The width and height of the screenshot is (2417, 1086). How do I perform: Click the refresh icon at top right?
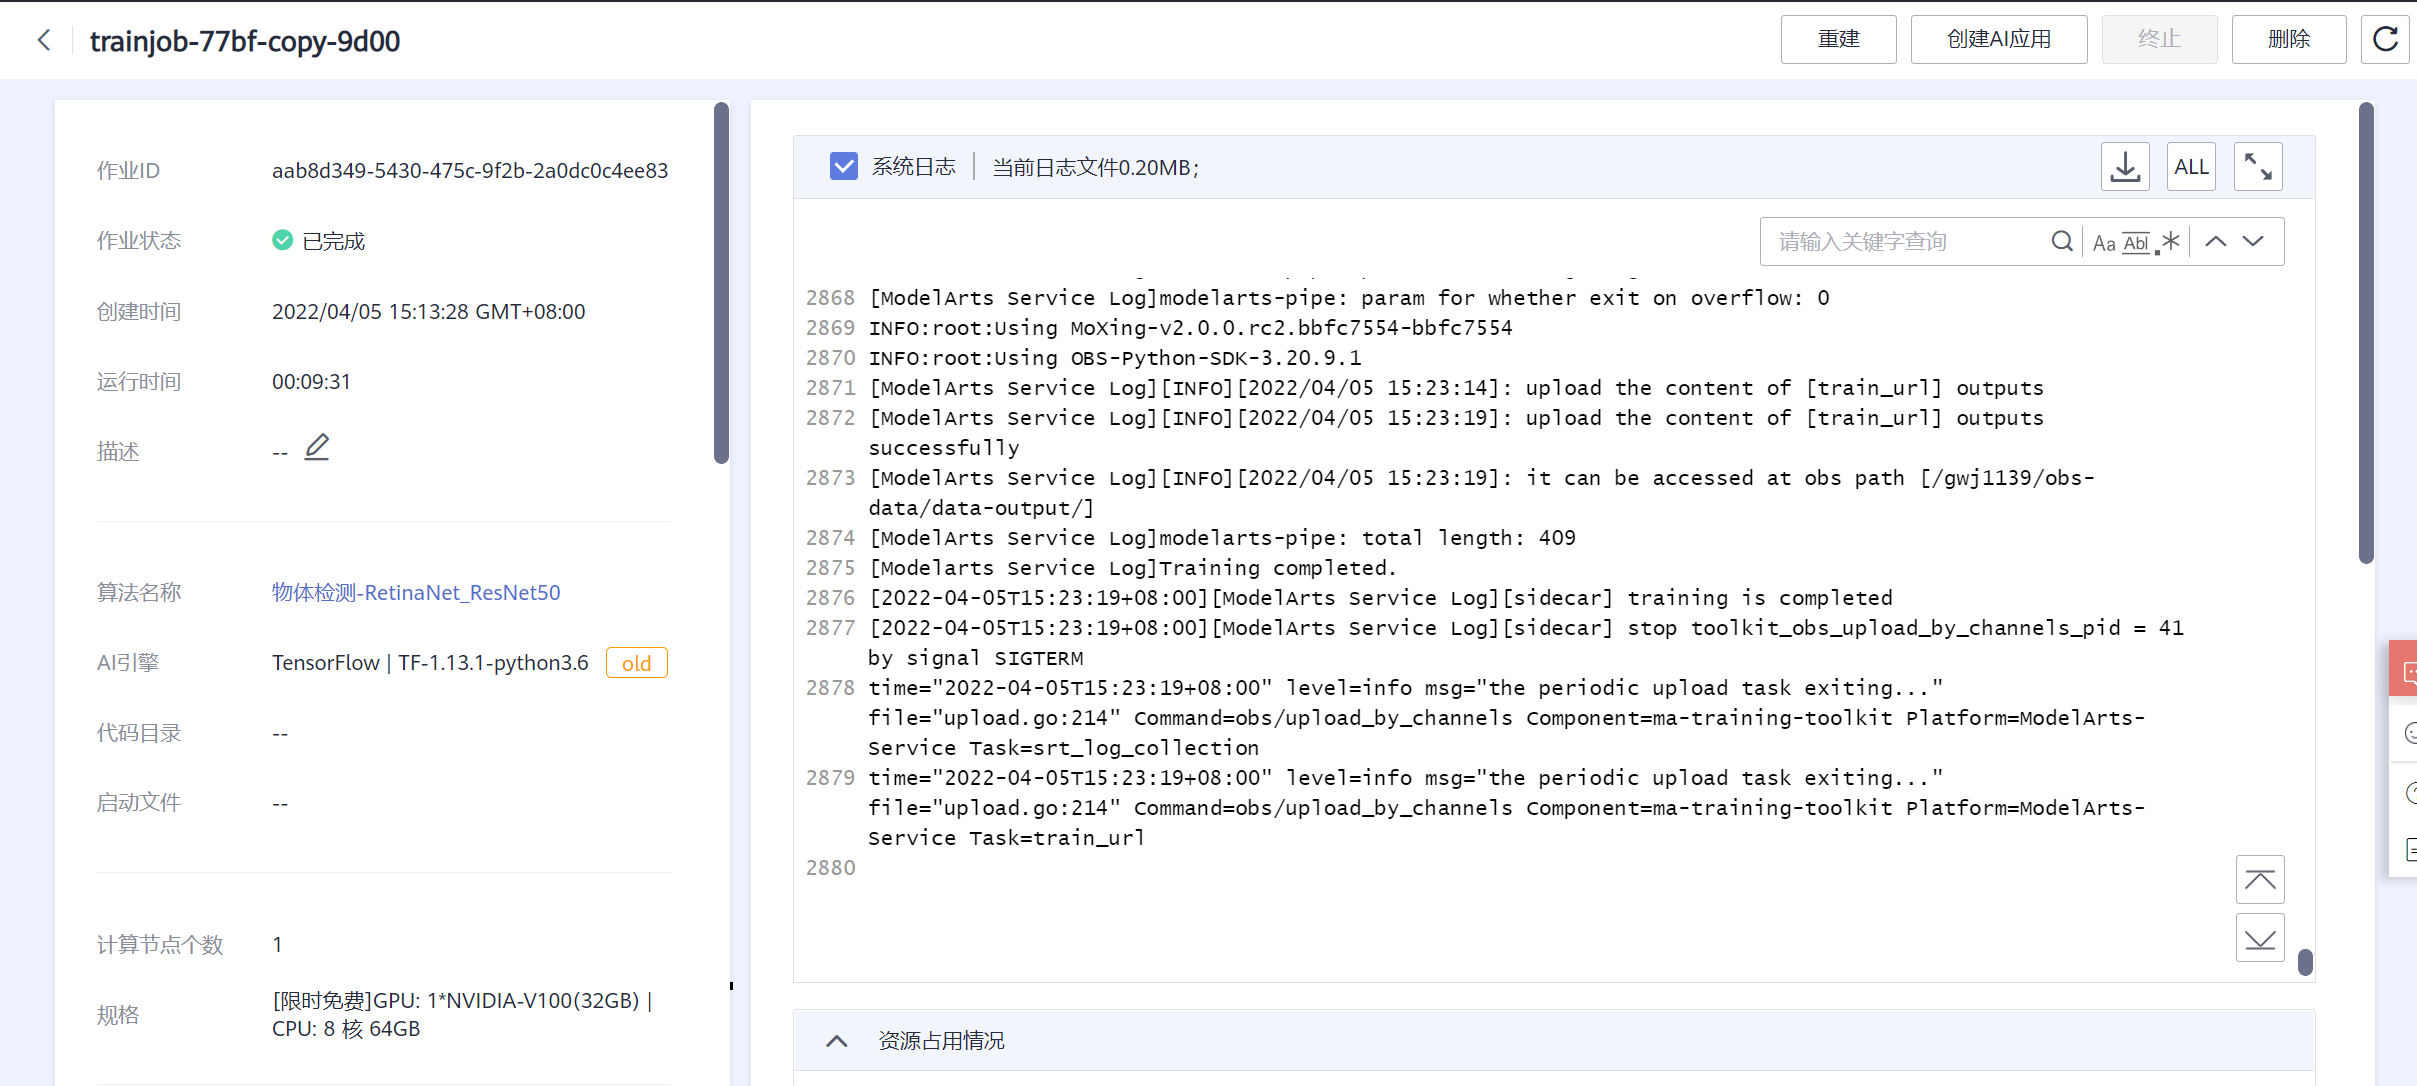pyautogui.click(x=2385, y=40)
